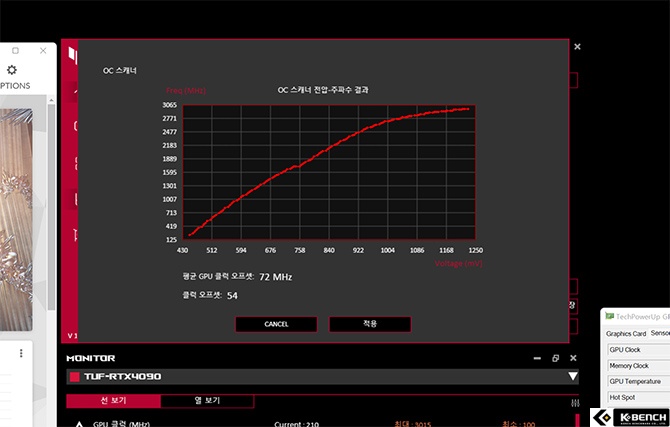The height and width of the screenshot is (427, 670).
Task: Open three-dot menu in left window
Action: (x=21, y=353)
